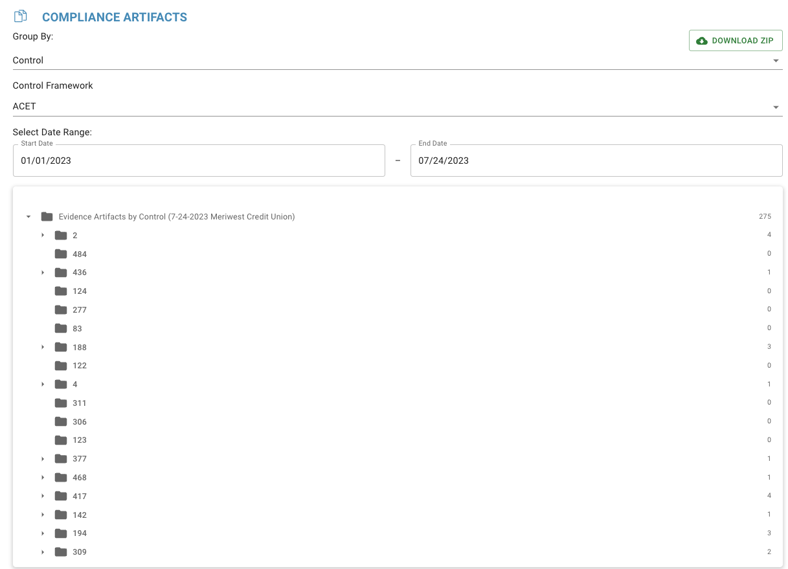Image resolution: width=788 pixels, height=569 pixels.
Task: Click the folder icon for 277
Action: coord(61,310)
